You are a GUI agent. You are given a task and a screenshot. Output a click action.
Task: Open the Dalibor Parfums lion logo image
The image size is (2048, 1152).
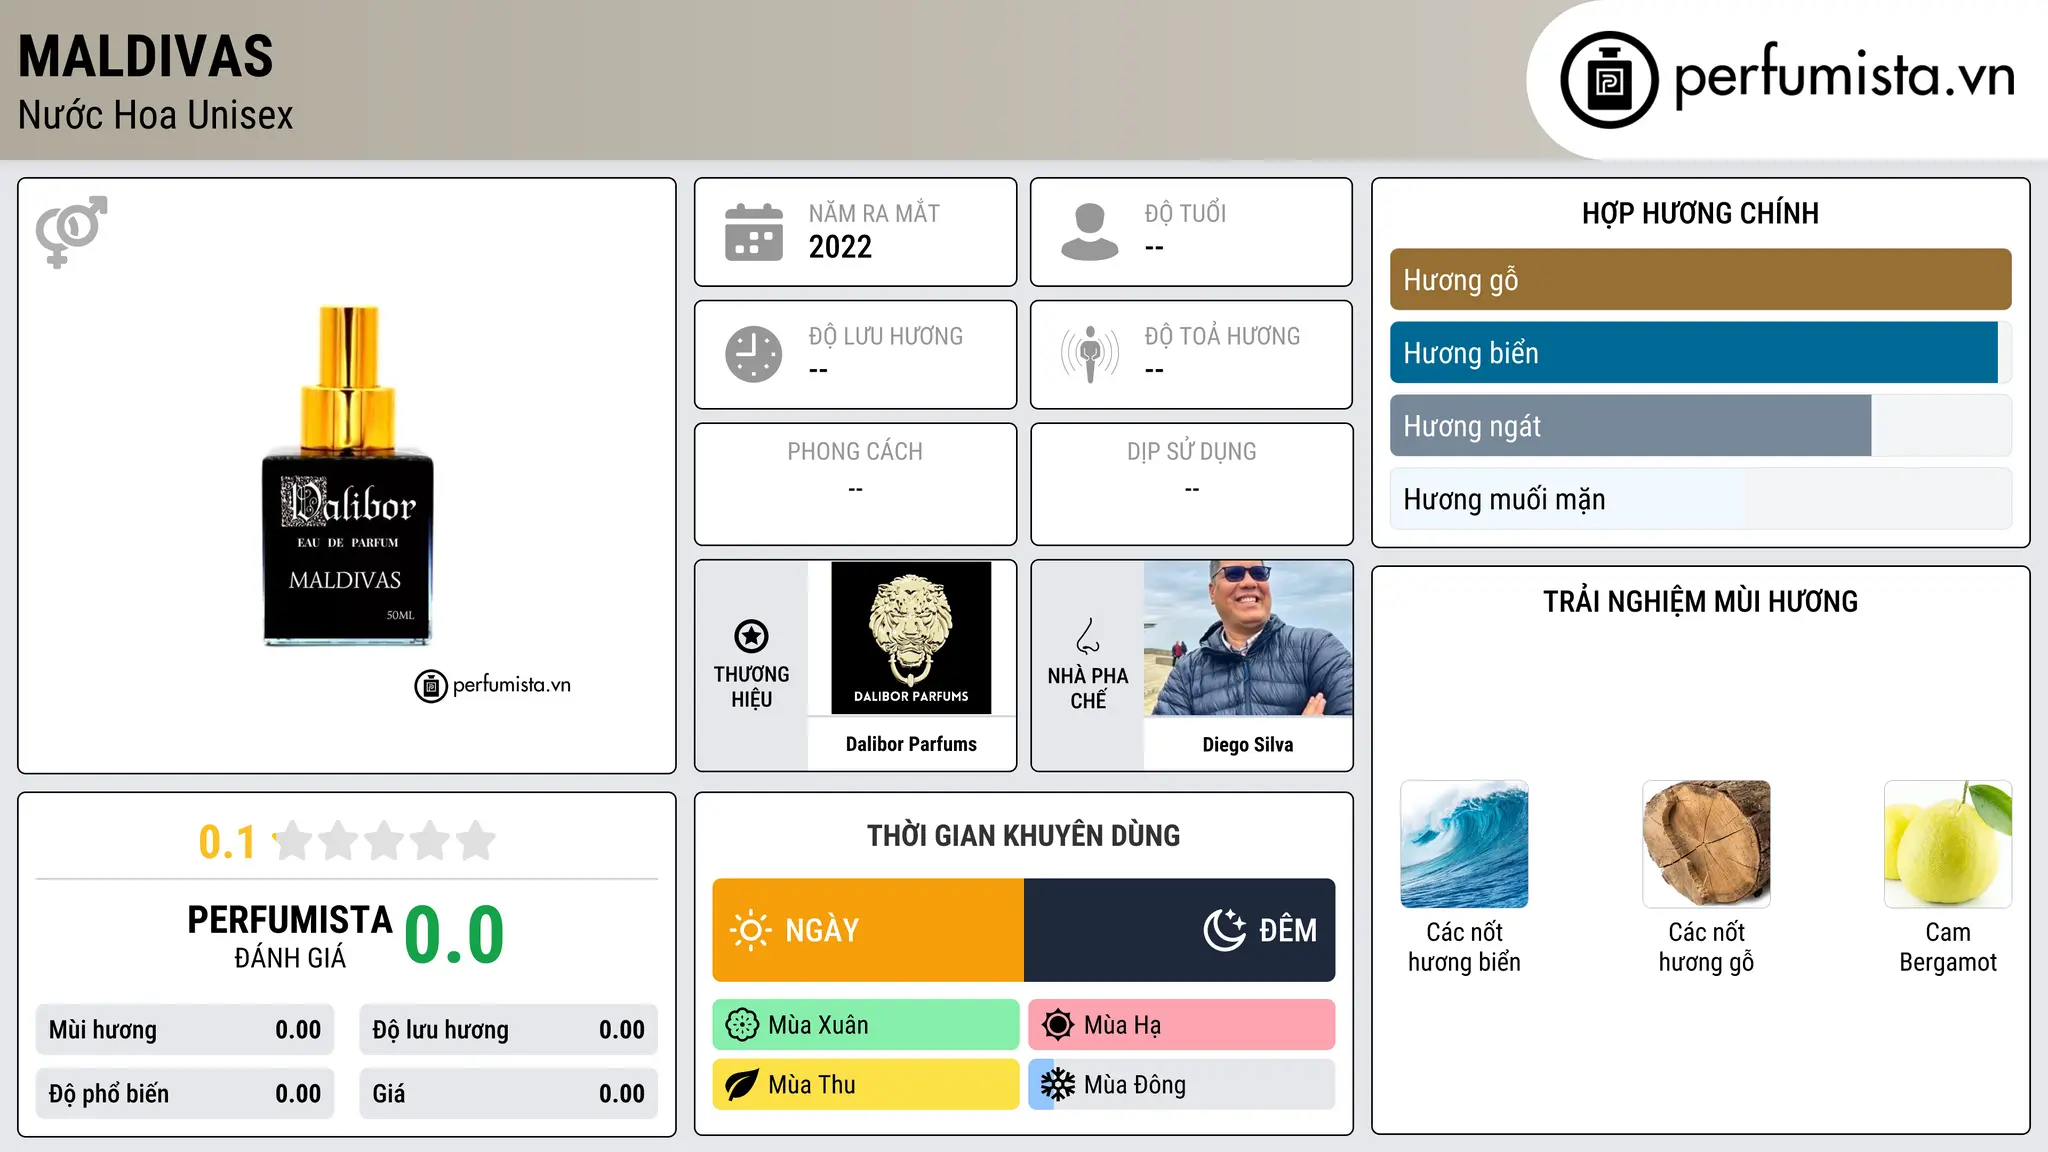point(911,638)
